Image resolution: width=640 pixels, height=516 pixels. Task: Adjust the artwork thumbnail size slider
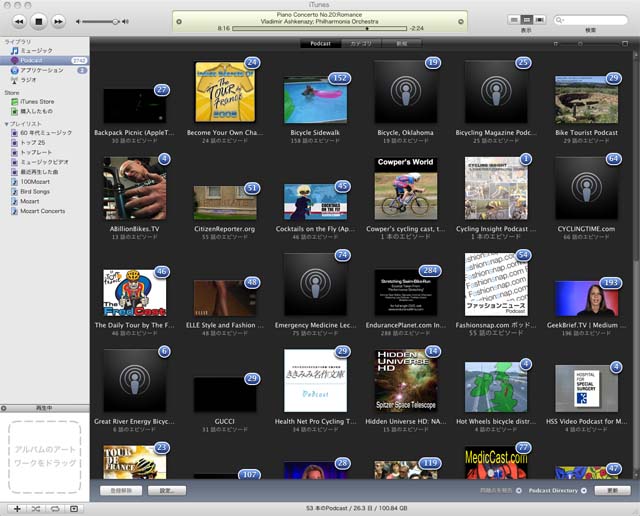(580, 44)
